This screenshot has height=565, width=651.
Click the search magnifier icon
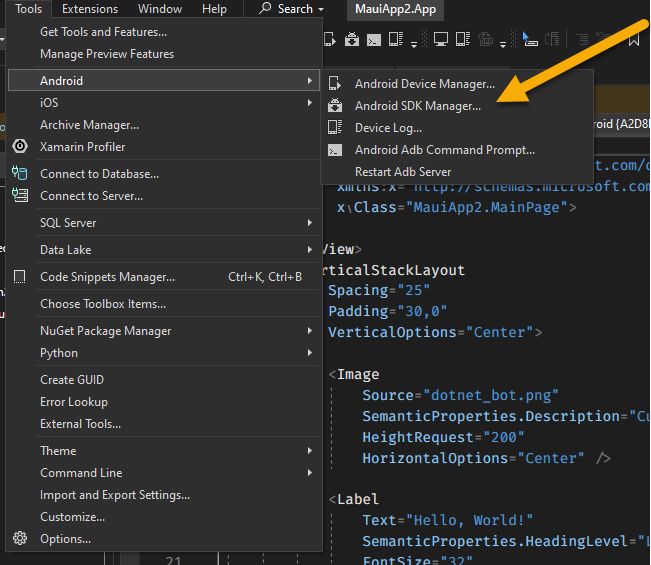[x=264, y=8]
